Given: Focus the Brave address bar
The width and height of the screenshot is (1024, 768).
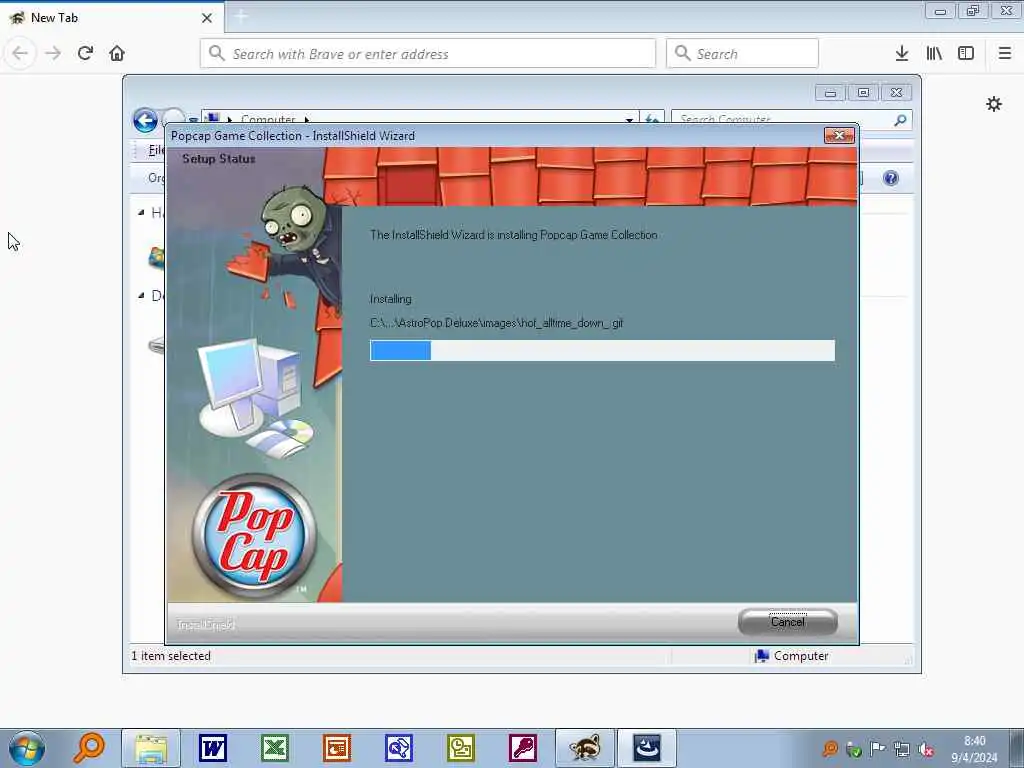Looking at the screenshot, I should [x=428, y=54].
